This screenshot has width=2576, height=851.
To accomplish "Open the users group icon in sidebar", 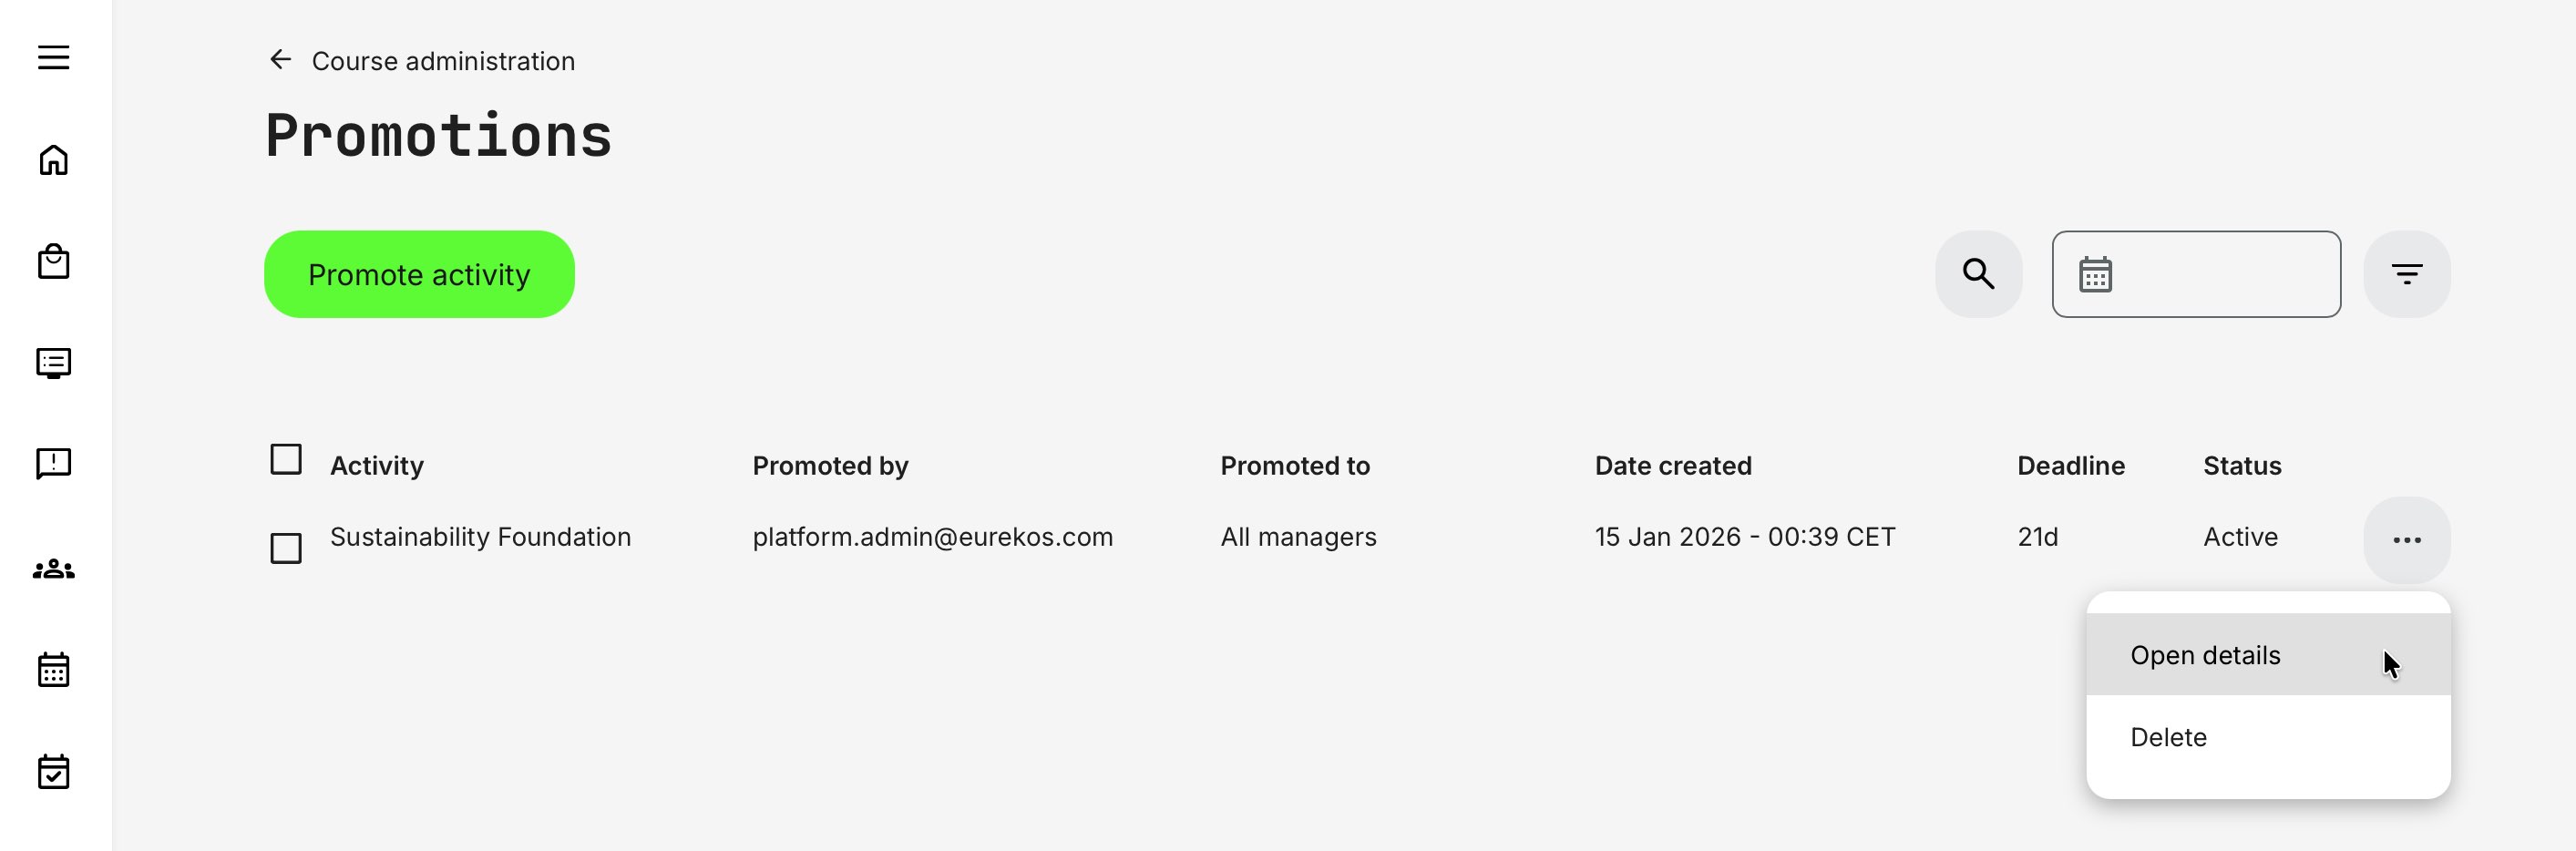I will pos(53,567).
